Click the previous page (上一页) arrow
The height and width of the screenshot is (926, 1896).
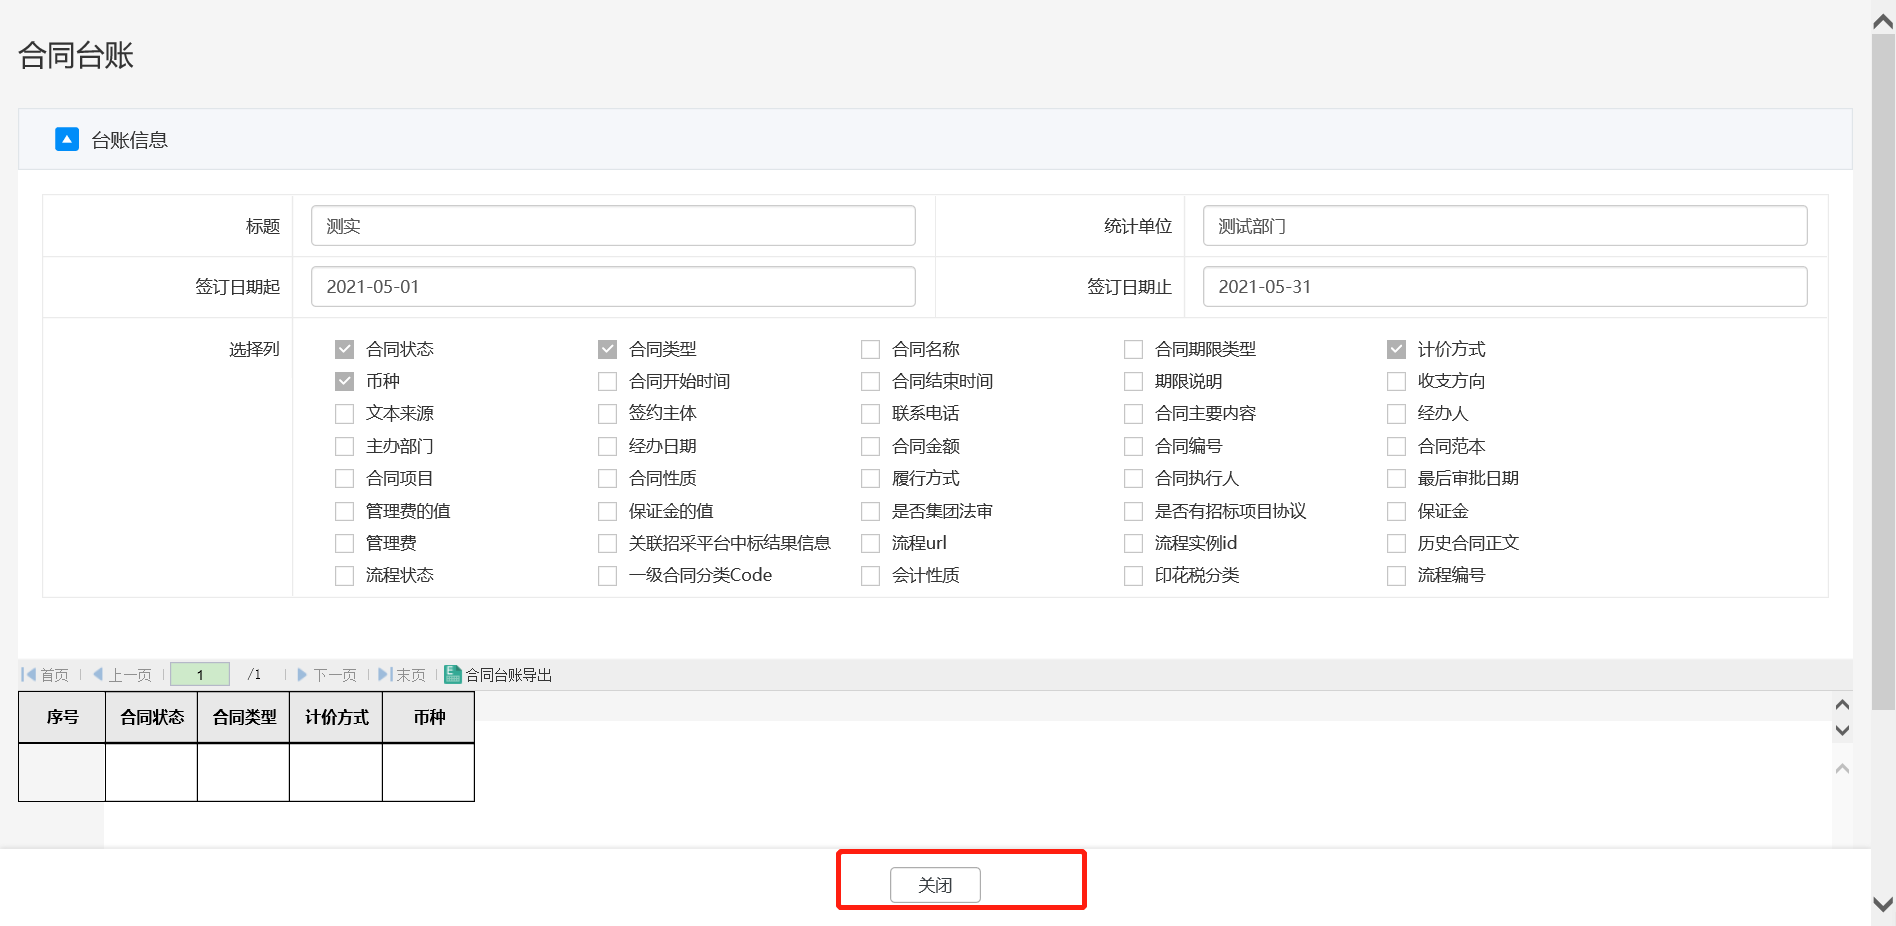coord(98,675)
